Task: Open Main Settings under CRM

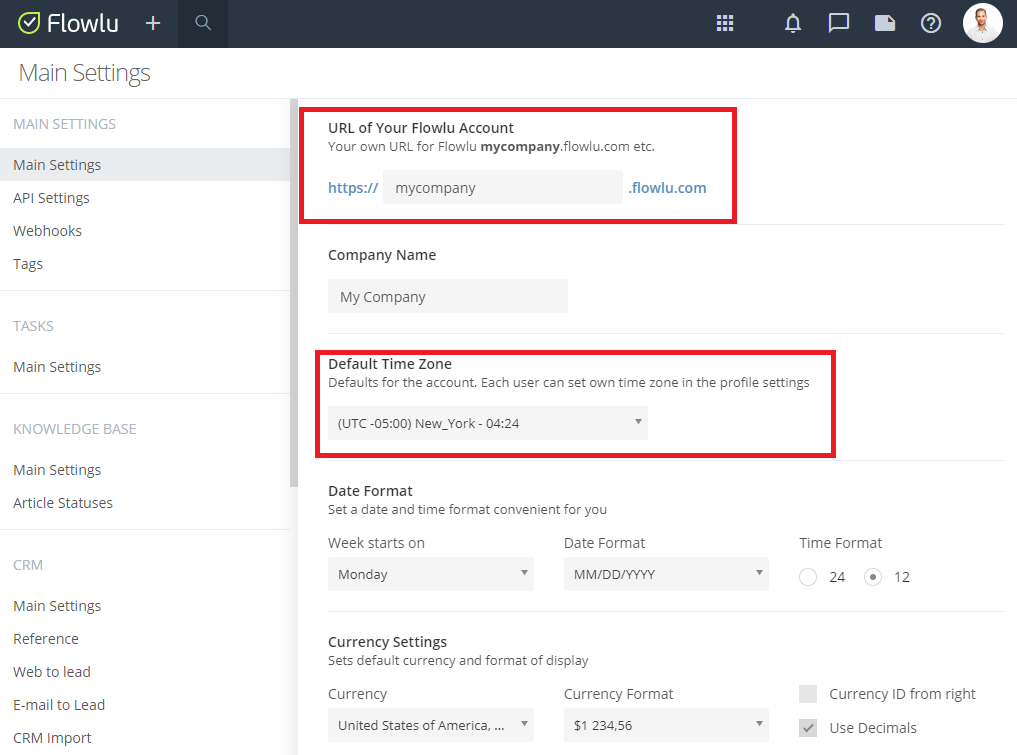Action: (x=57, y=606)
